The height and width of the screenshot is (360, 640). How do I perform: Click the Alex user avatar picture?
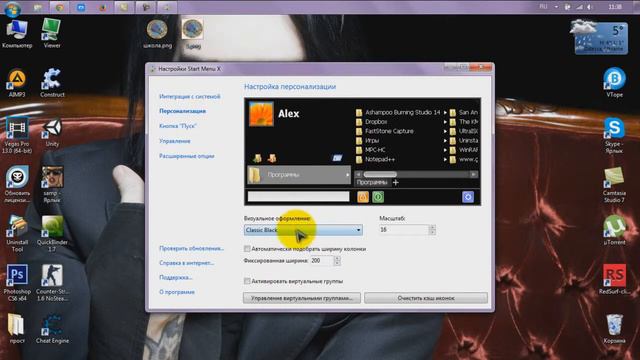[x=261, y=114]
